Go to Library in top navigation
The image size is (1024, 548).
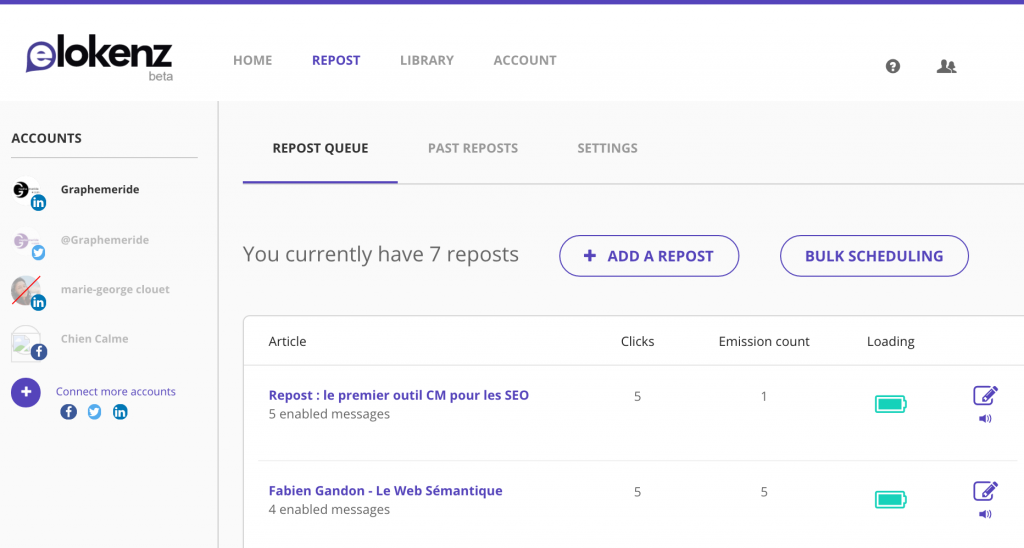coord(426,60)
